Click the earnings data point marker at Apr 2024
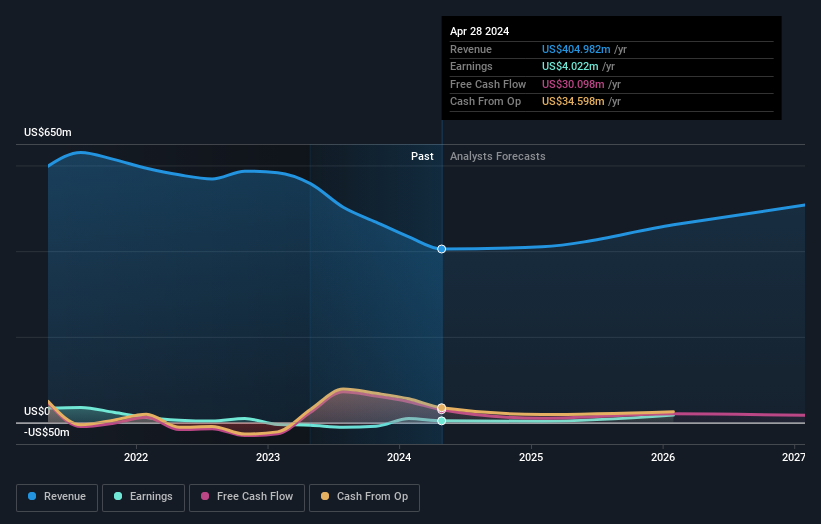This screenshot has height=524, width=821. coord(441,421)
